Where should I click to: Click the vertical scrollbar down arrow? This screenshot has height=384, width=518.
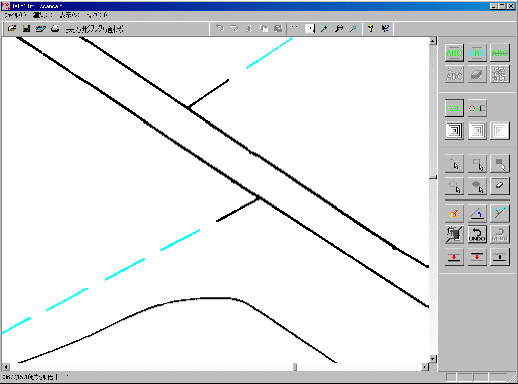(432, 359)
